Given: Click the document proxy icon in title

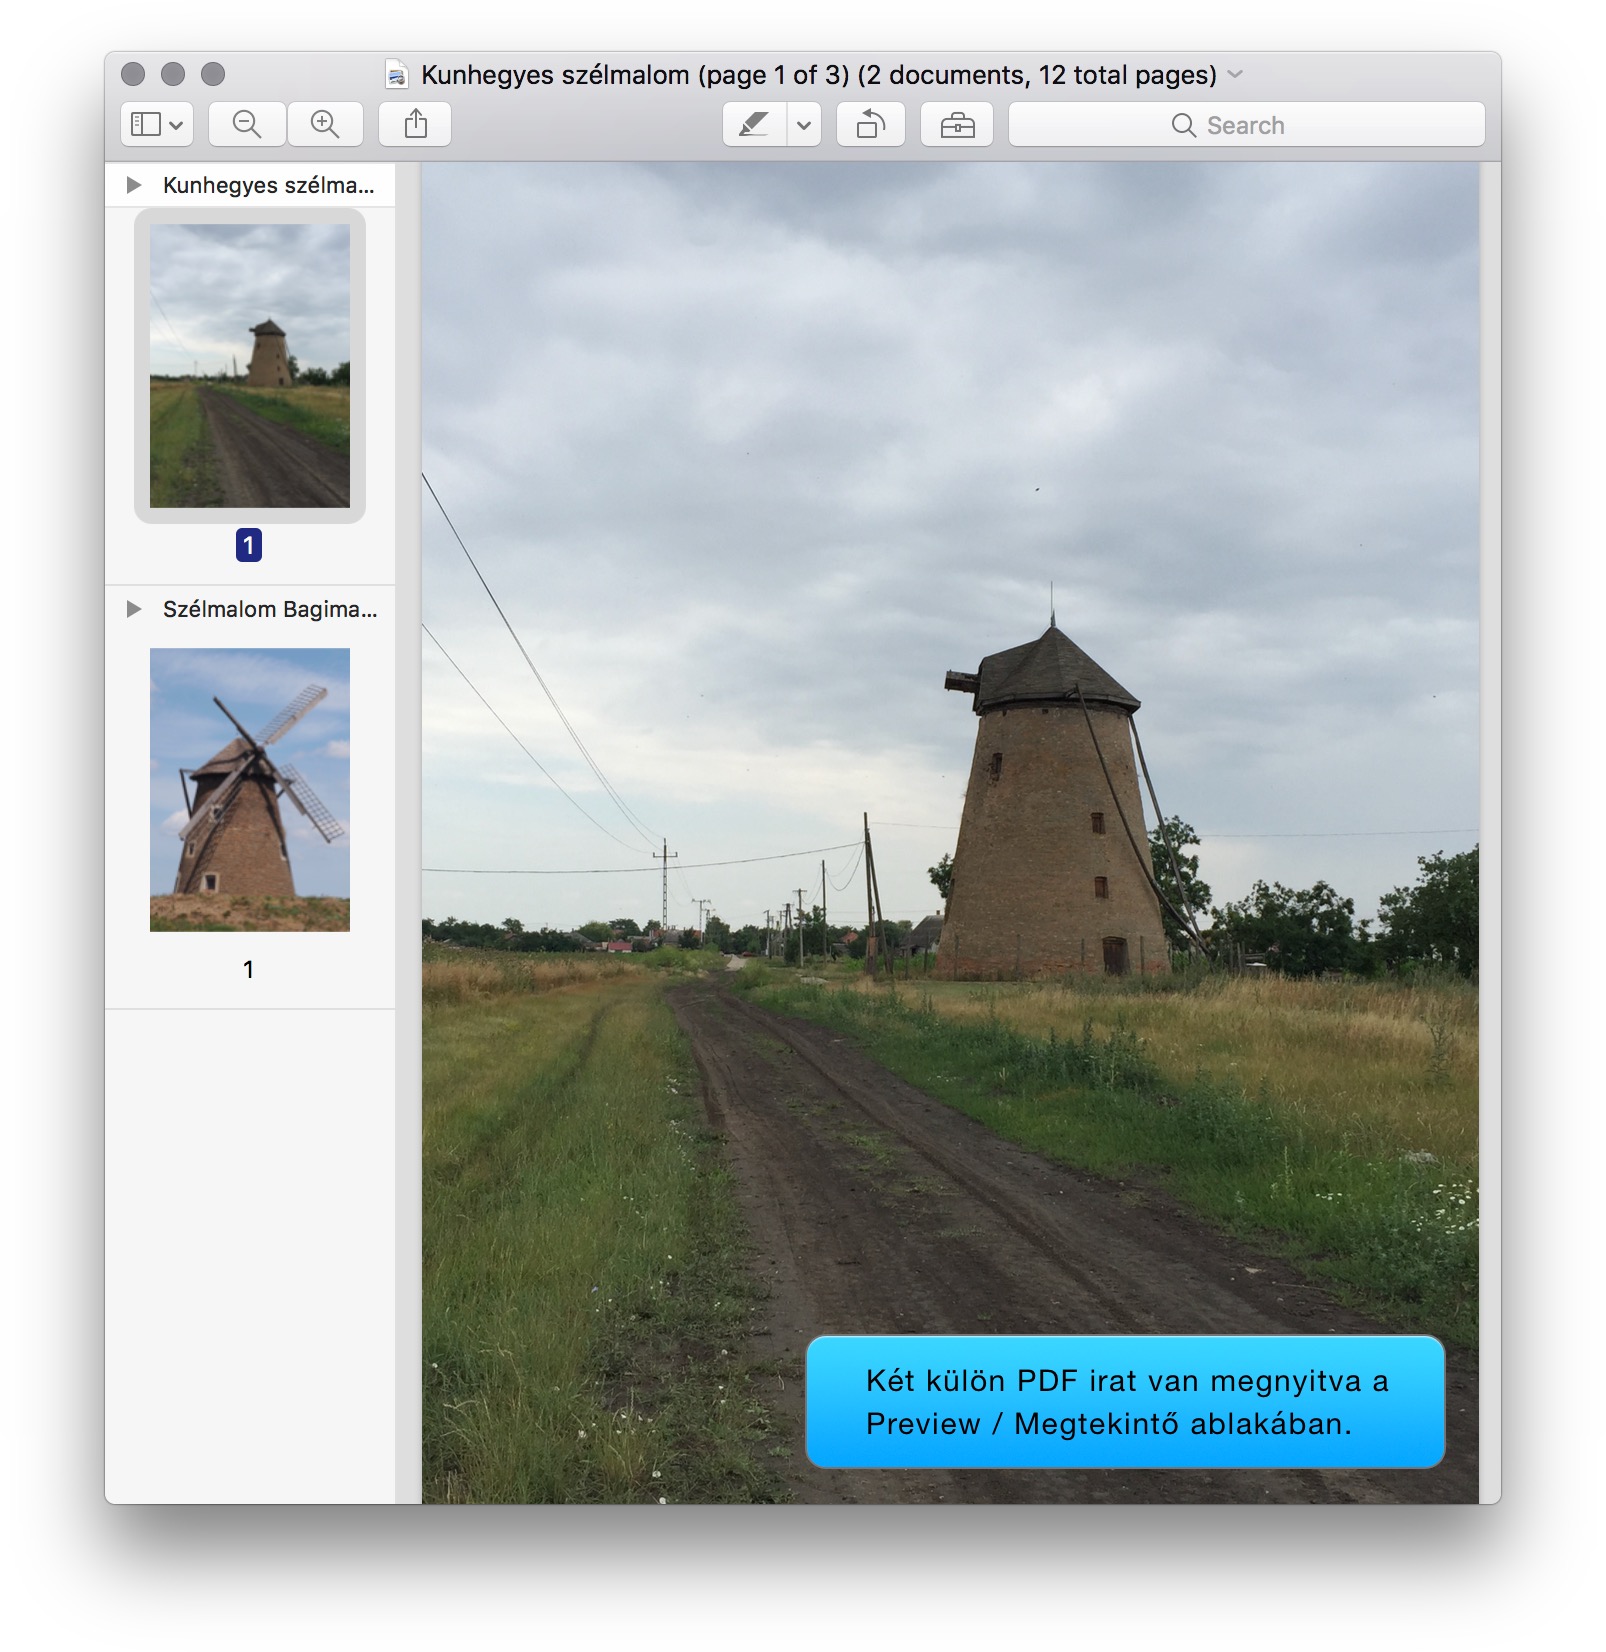Looking at the screenshot, I should (397, 75).
